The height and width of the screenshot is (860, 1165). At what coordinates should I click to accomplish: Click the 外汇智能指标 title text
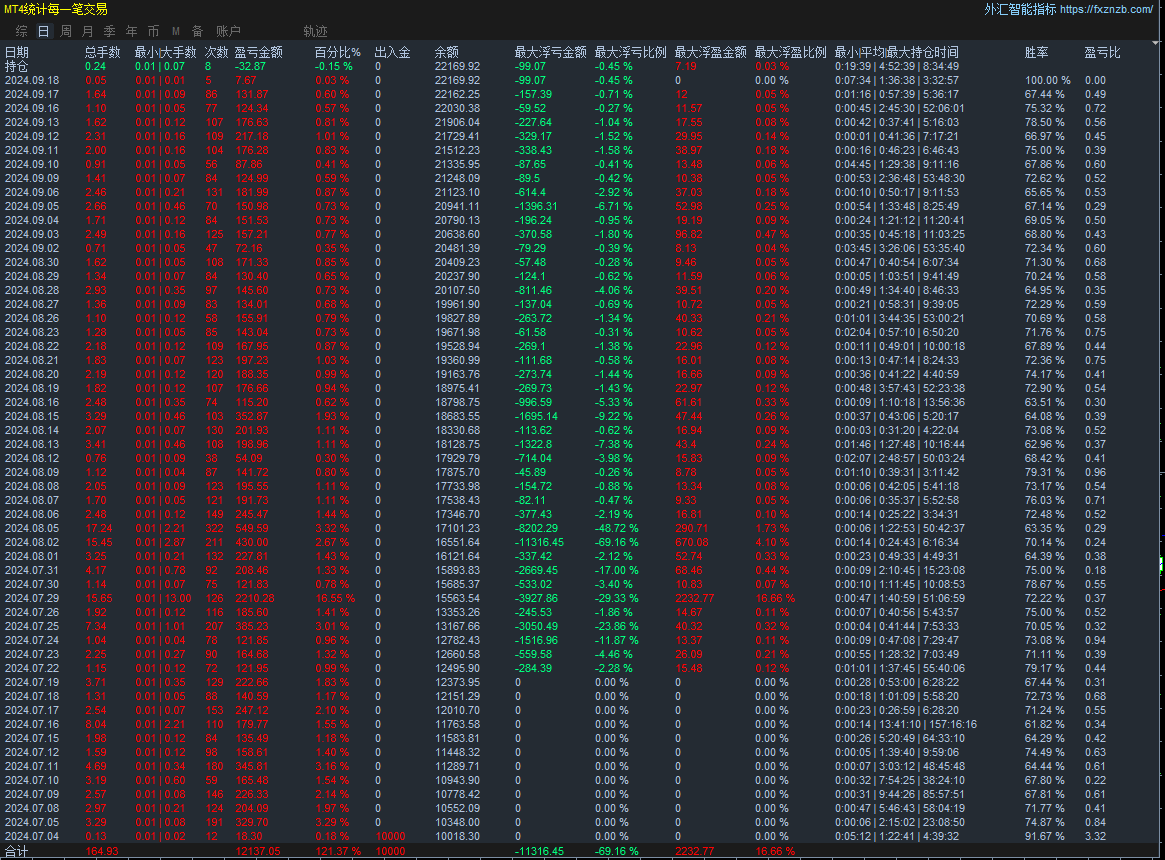pyautogui.click(x=1020, y=10)
